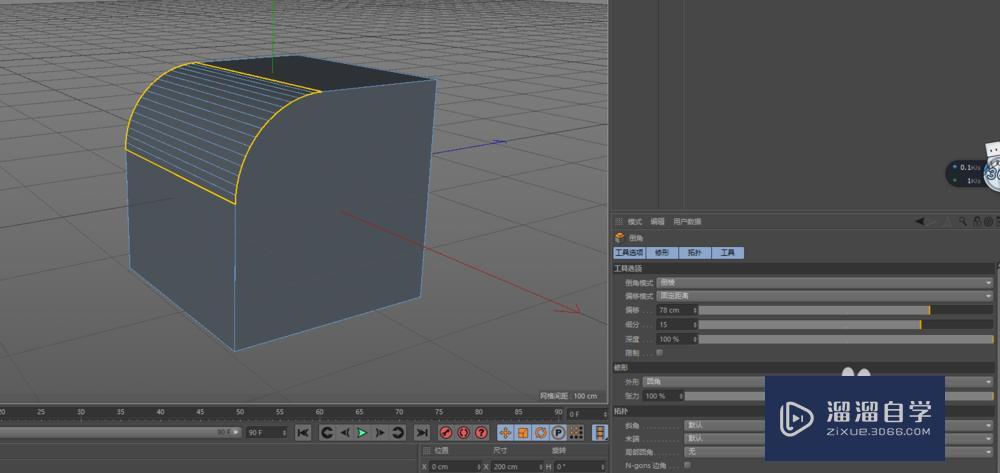The width and height of the screenshot is (1000, 473).
Task: Enable the 限制 checkbox
Action: (659, 352)
